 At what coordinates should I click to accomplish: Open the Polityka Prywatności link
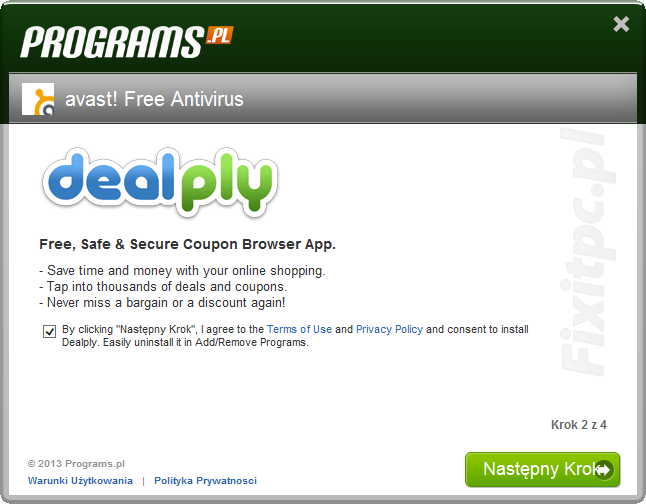coord(206,481)
